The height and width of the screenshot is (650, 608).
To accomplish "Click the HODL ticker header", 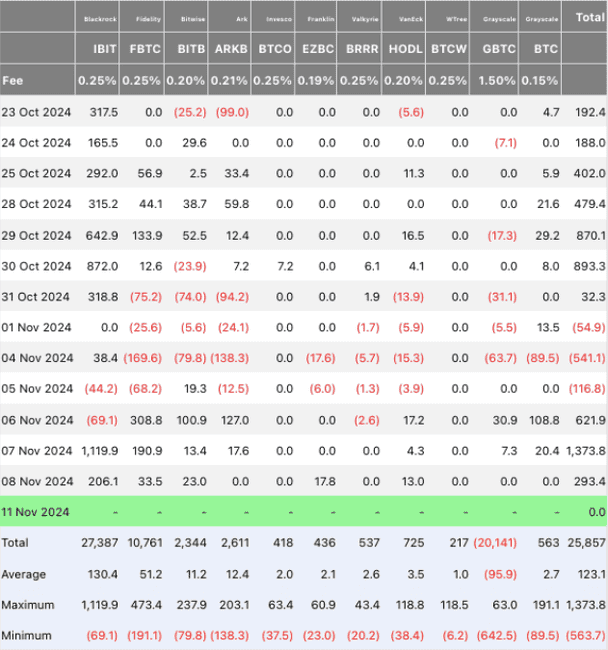I will tap(405, 47).
